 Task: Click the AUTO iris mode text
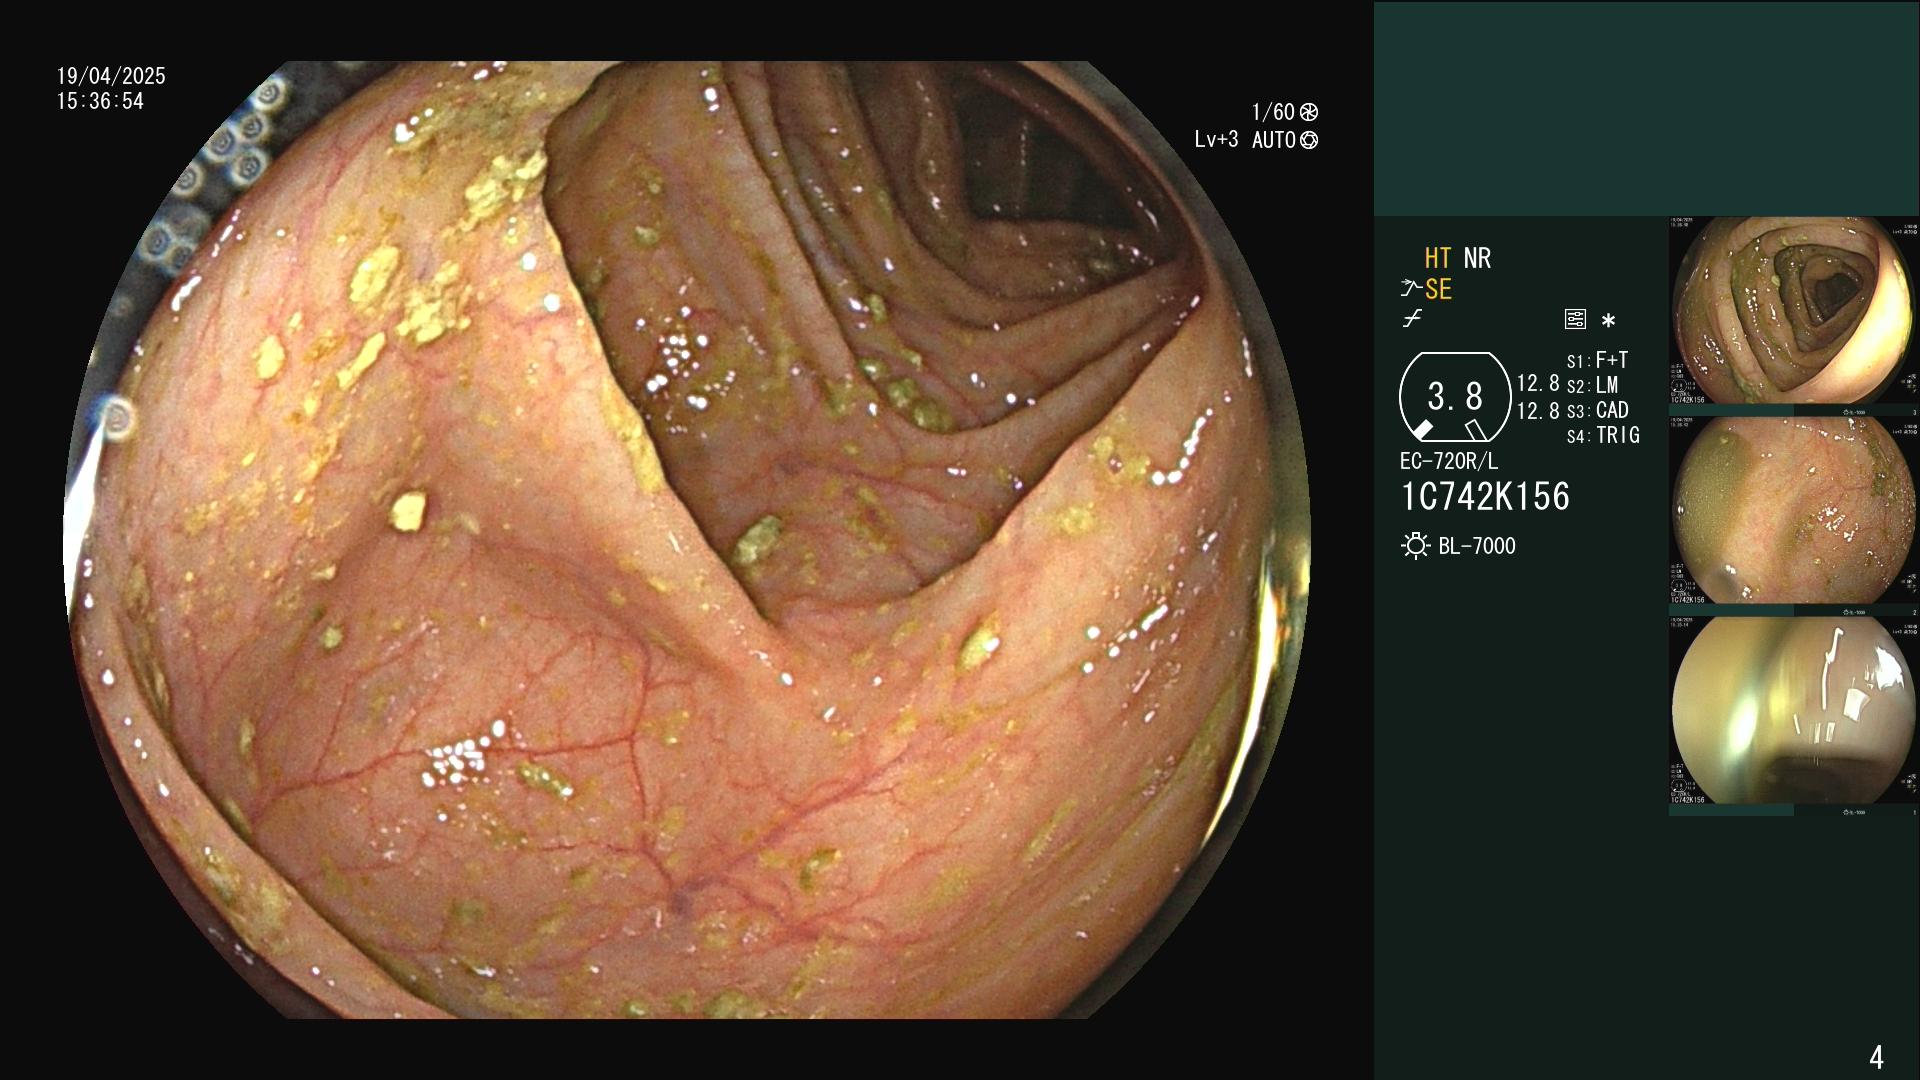1273,140
